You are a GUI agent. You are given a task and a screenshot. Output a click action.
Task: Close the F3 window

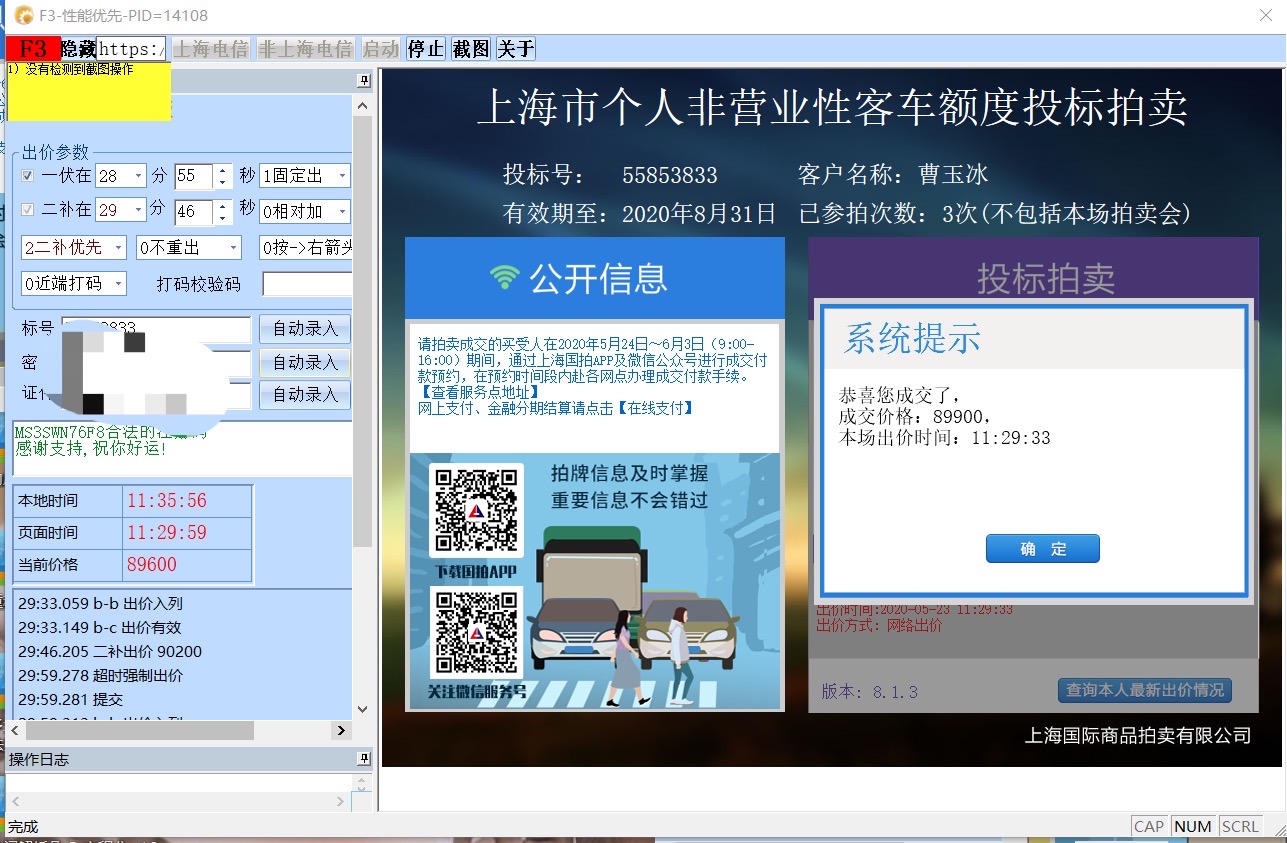tap(1264, 16)
